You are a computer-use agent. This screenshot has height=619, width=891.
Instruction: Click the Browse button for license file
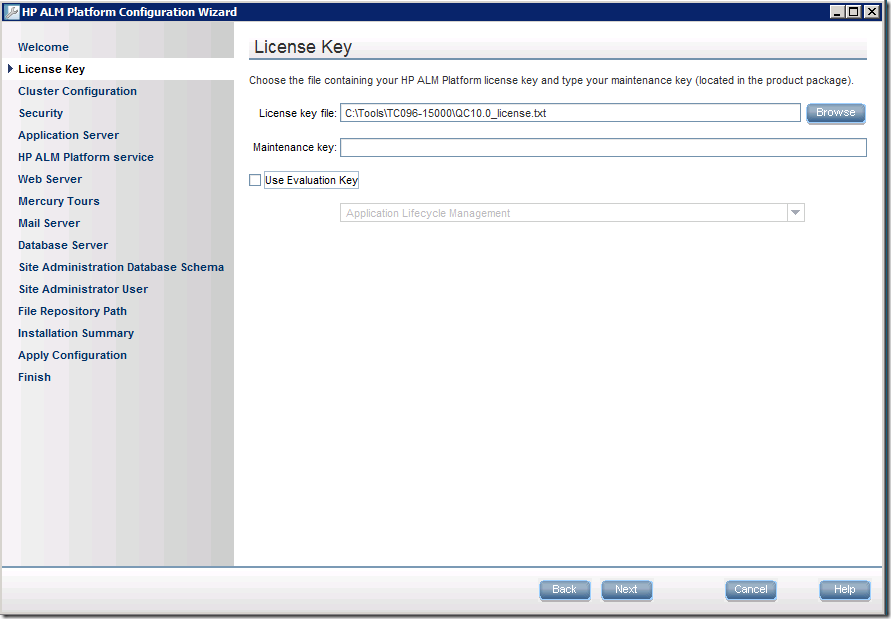[x=835, y=113]
